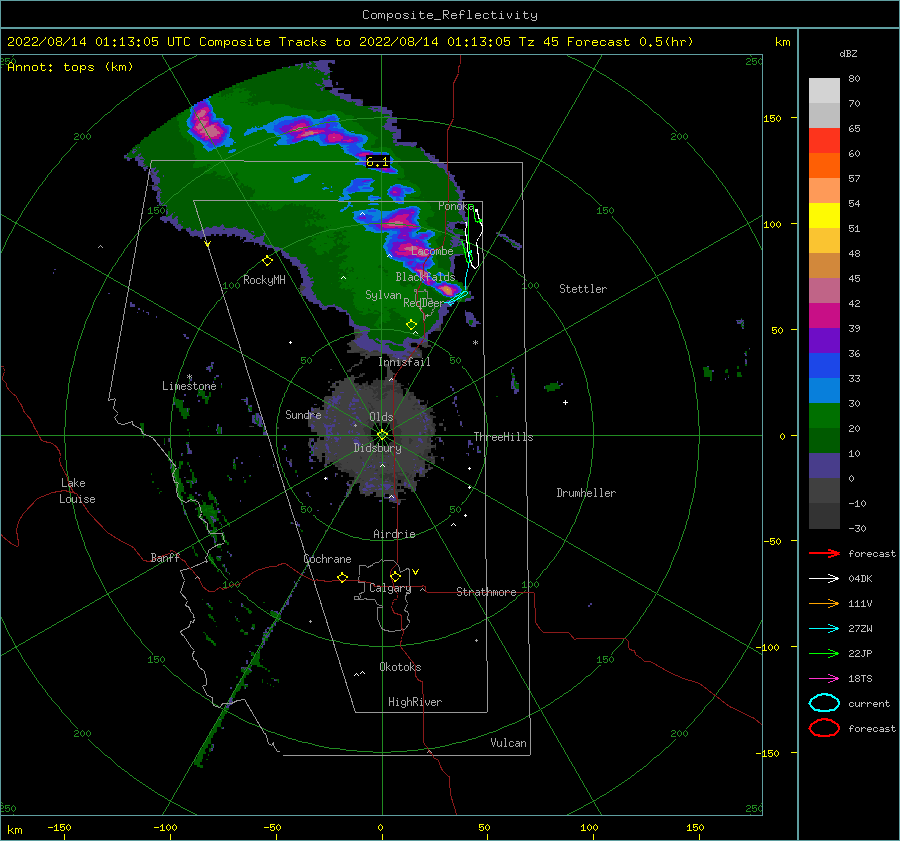Click the cyan current ellipse legend icon
The image size is (900, 841).
point(824,703)
